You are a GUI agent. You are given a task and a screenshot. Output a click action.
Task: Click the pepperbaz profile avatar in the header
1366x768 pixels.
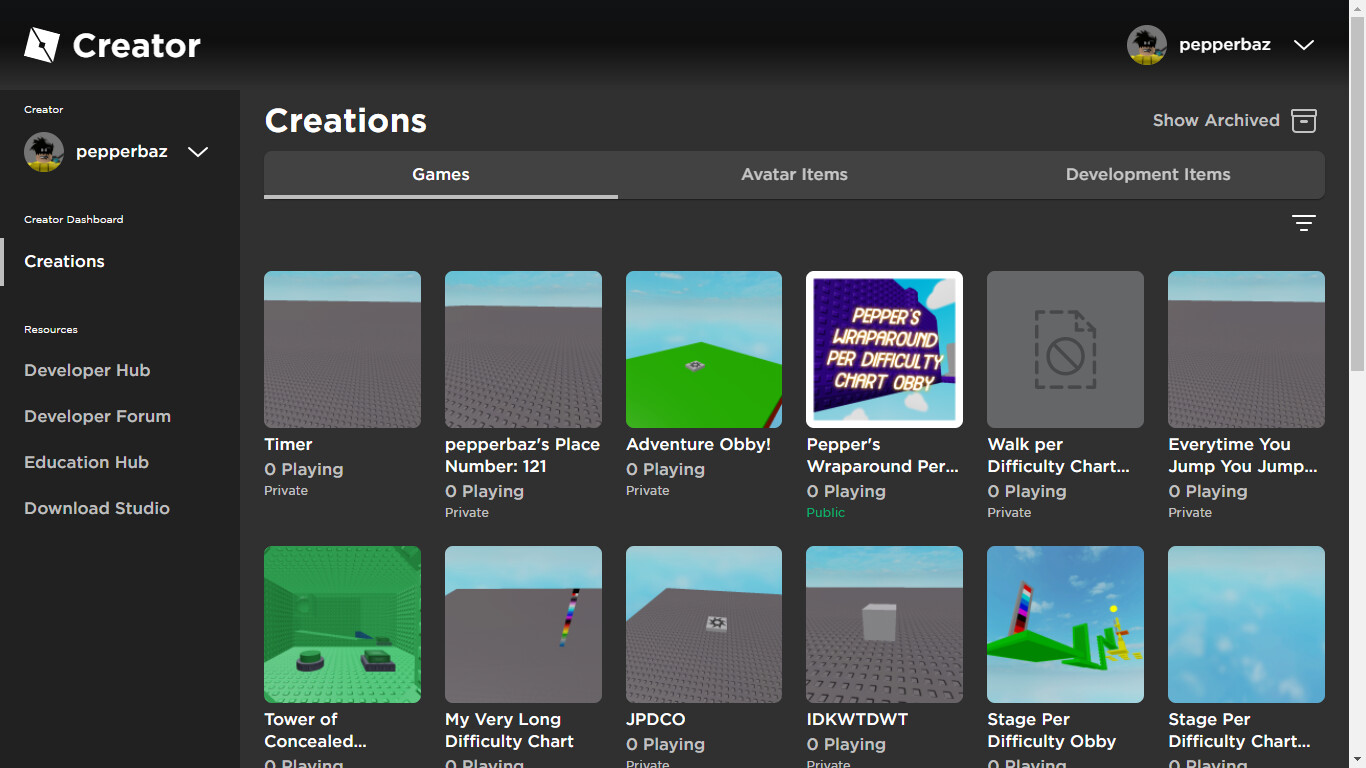coord(1146,44)
